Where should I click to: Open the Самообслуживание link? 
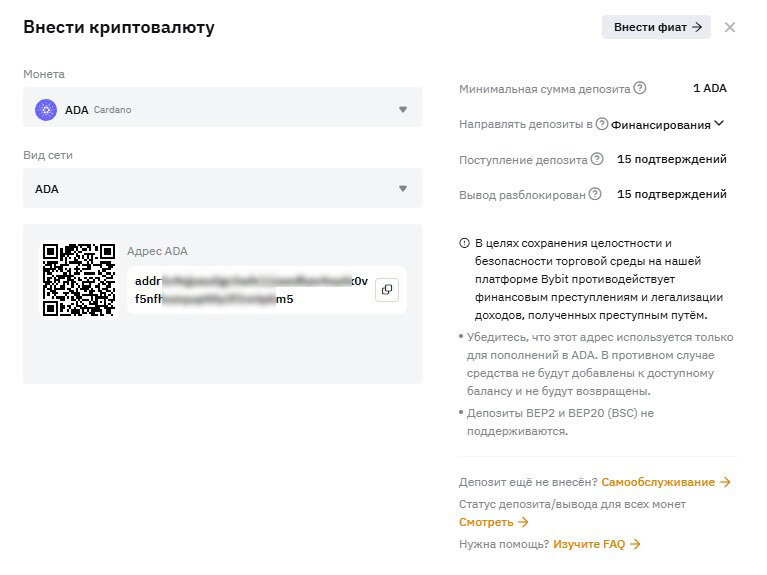pyautogui.click(x=658, y=482)
